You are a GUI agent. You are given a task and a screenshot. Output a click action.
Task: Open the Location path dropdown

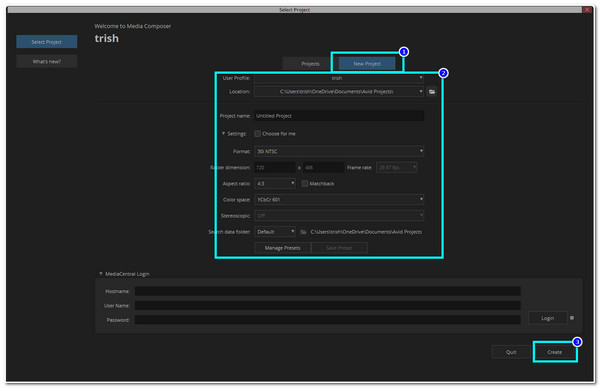[339, 92]
